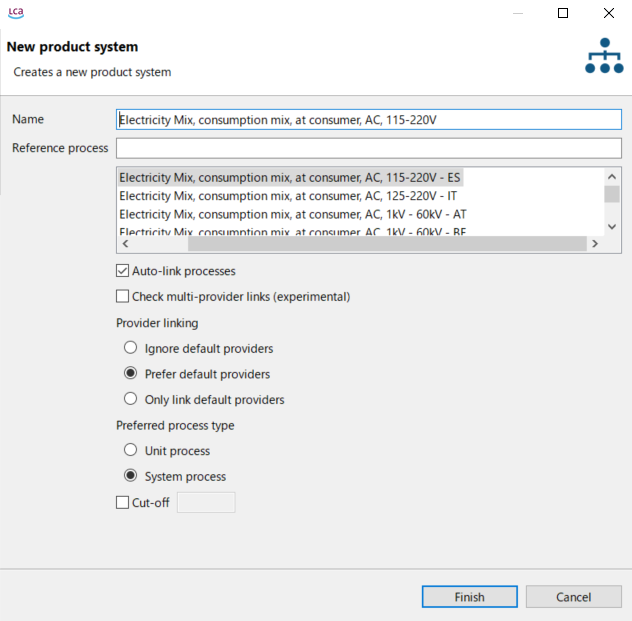Click the Finish button

[x=470, y=597]
